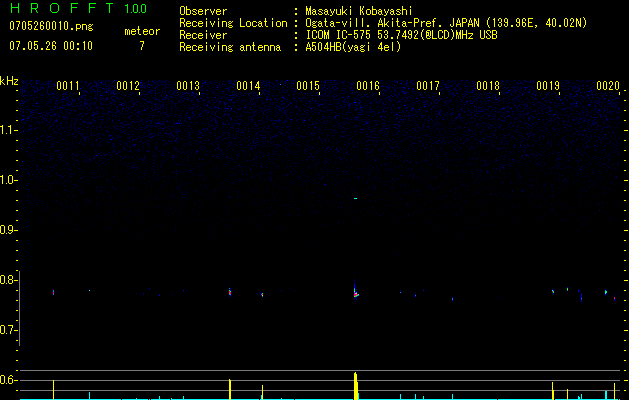Click the antenna A504HB(yagi 4el) text

(x=353, y=47)
